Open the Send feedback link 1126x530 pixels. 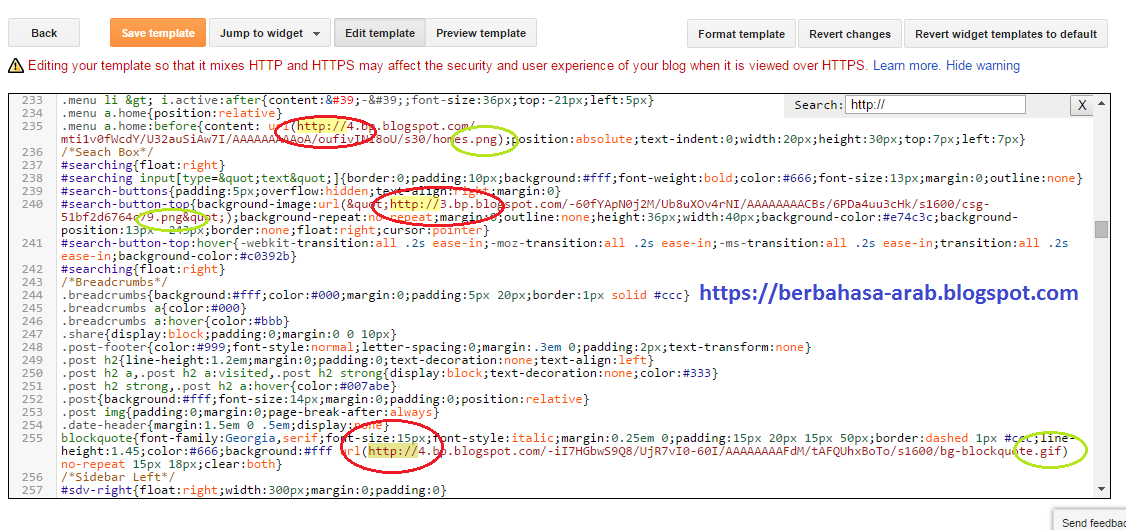pos(1092,523)
